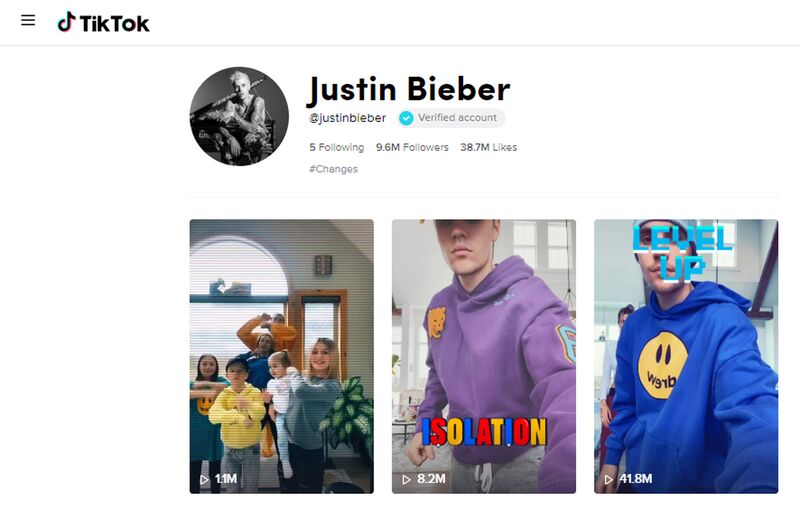The height and width of the screenshot is (510, 800).
Task: Click play icon on 41.8M video
Action: (x=608, y=479)
